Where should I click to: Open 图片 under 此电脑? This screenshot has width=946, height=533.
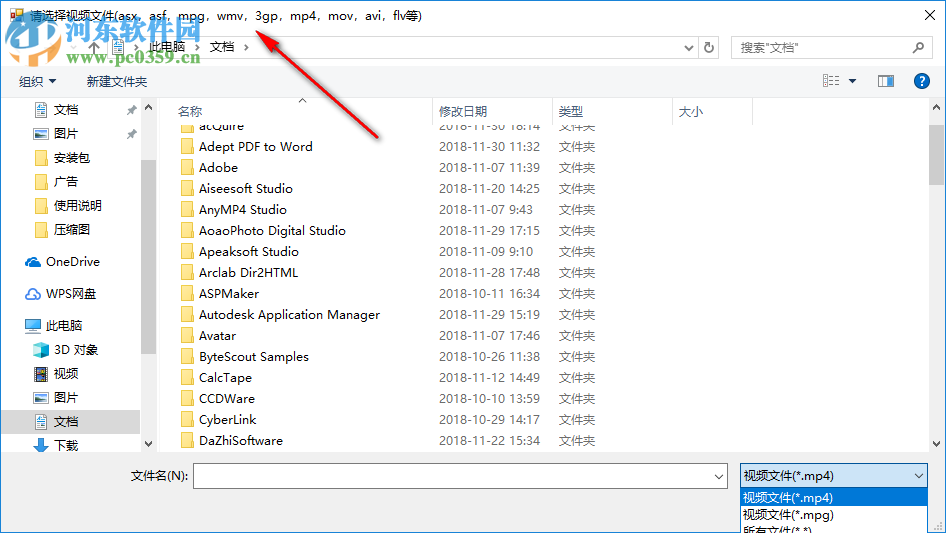56,398
